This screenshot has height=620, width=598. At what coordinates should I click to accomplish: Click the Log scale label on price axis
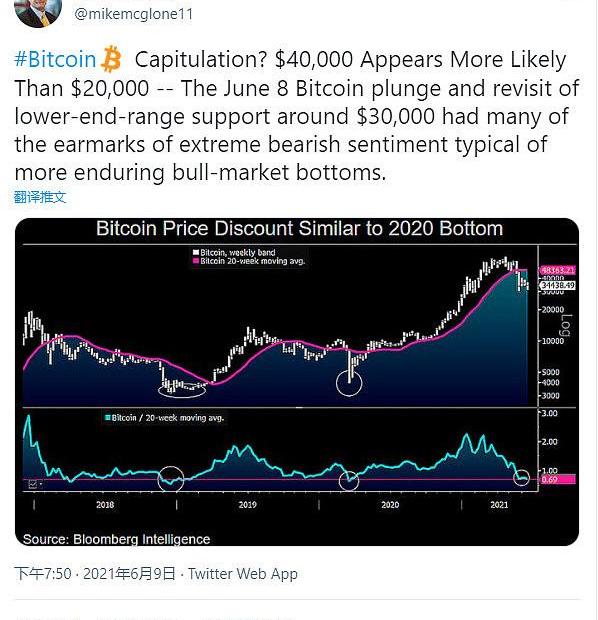point(566,325)
